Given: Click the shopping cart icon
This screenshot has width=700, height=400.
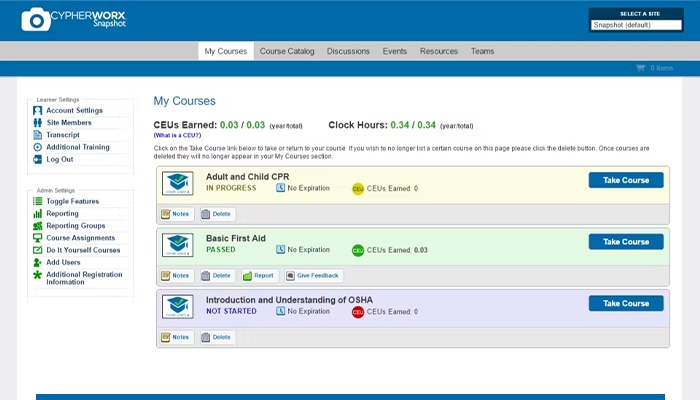Looking at the screenshot, I should [640, 68].
